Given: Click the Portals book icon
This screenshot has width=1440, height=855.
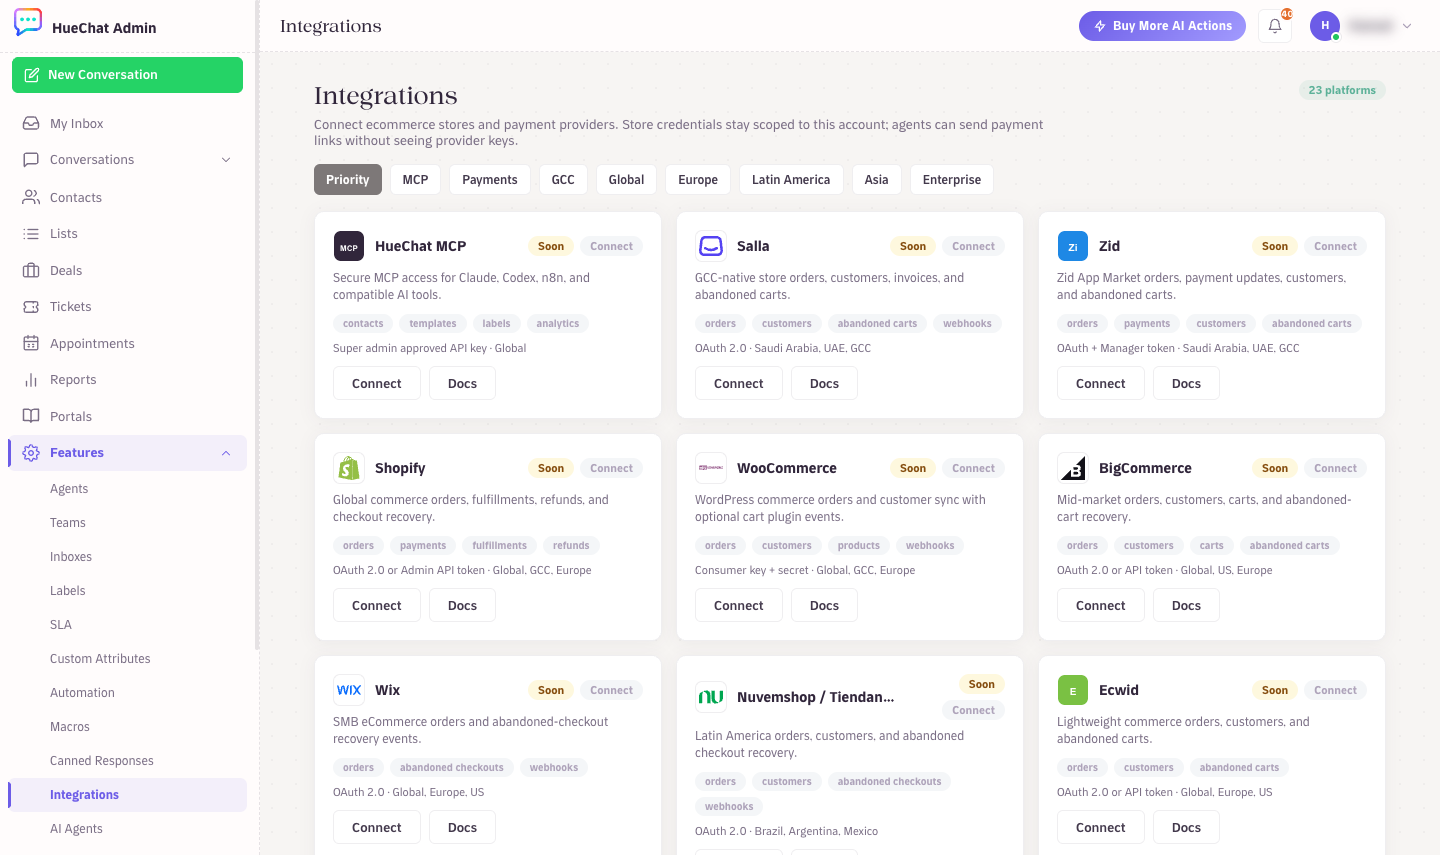Looking at the screenshot, I should pos(31,416).
